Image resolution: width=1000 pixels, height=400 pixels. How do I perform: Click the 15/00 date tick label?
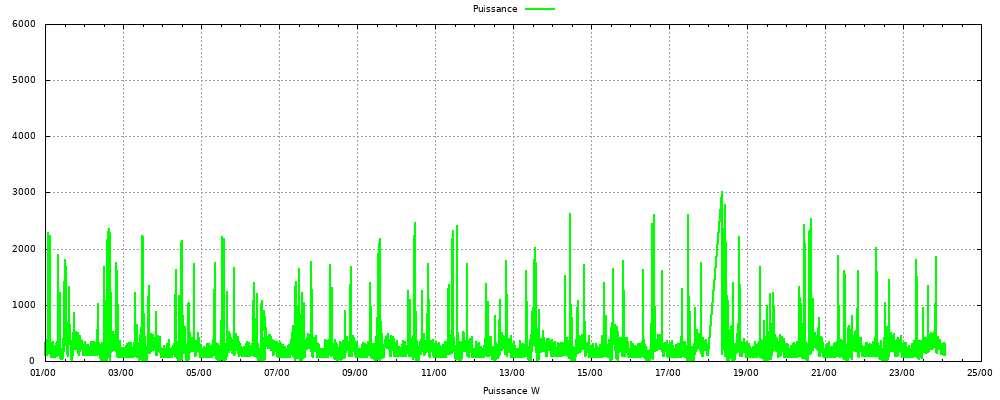coord(589,373)
